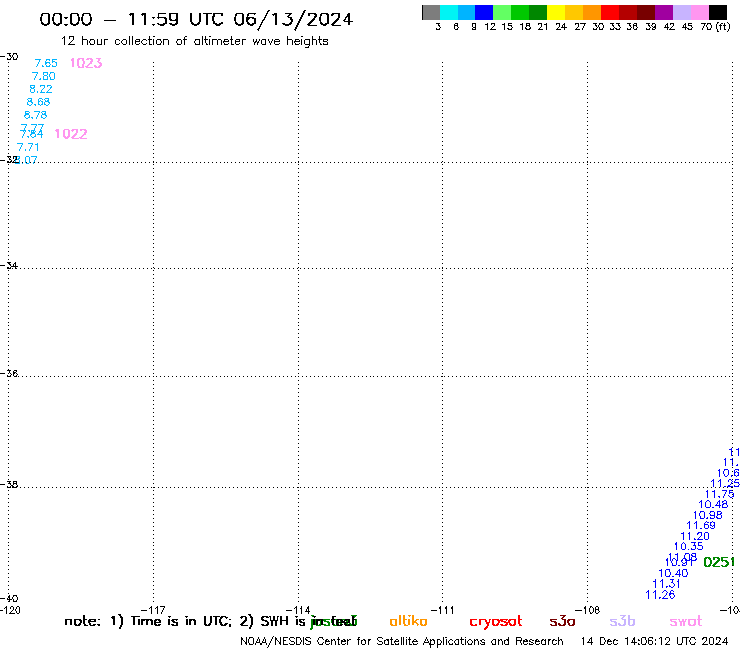Click the longitude axis label -114
The image size is (740, 650).
point(298,610)
